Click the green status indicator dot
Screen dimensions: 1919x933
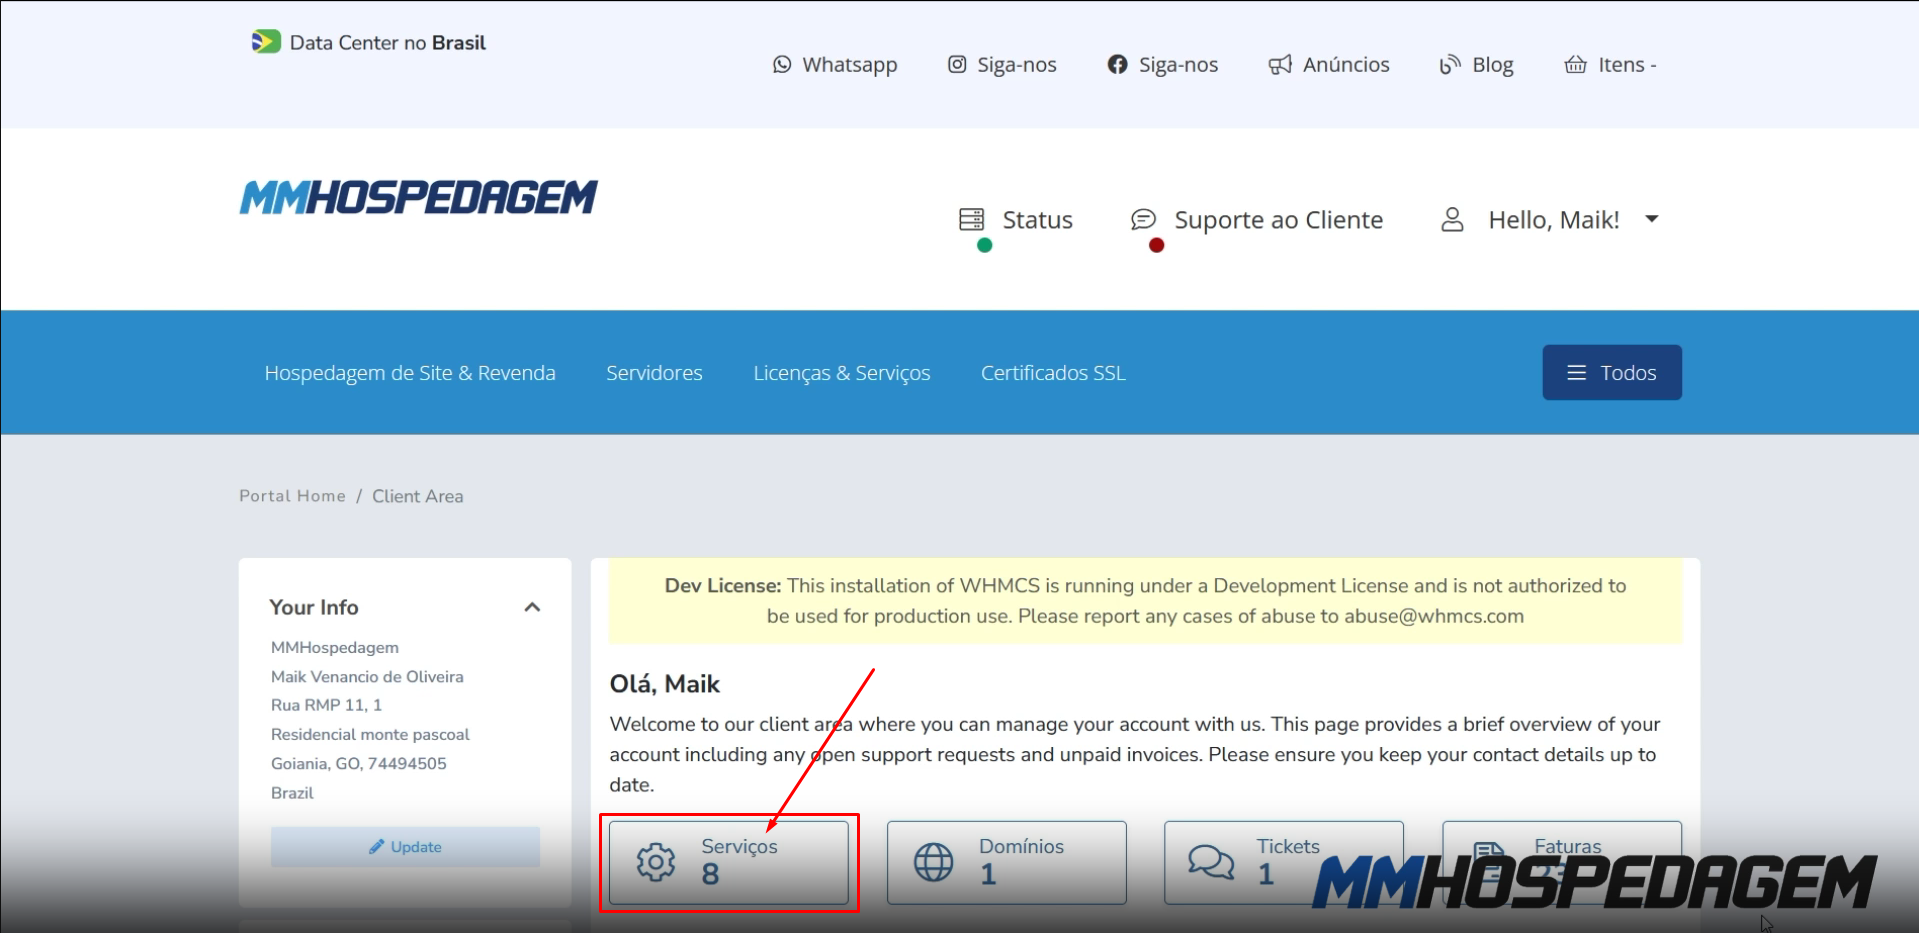pos(985,245)
